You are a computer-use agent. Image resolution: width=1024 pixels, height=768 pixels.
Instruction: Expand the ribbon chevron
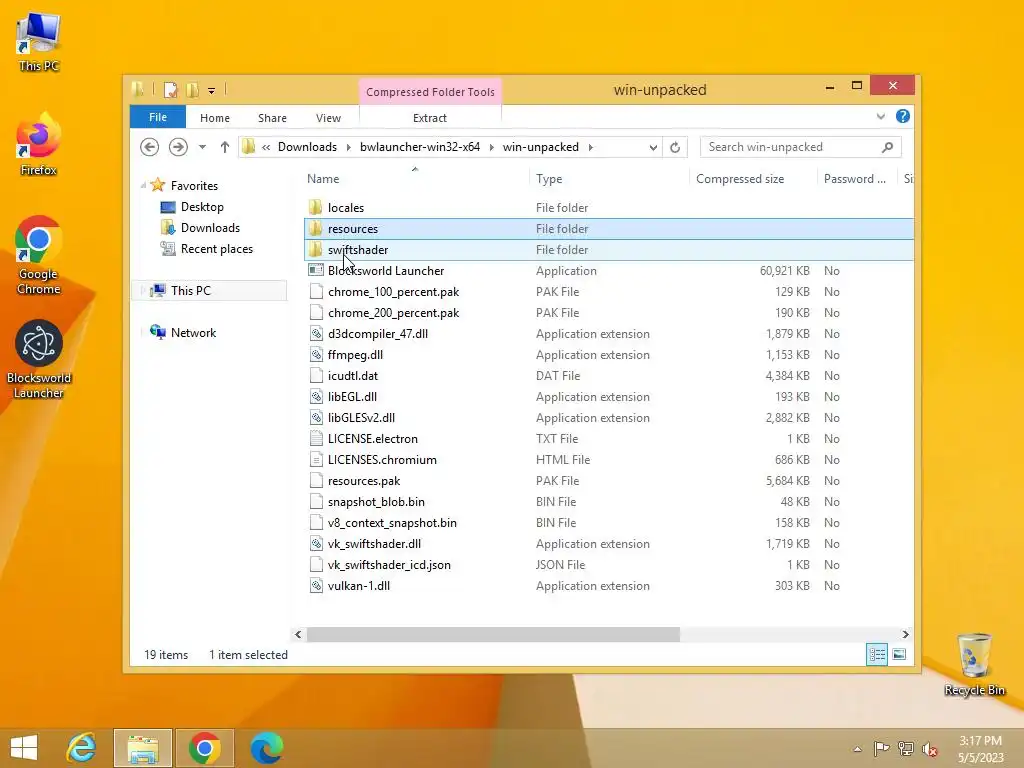[880, 116]
